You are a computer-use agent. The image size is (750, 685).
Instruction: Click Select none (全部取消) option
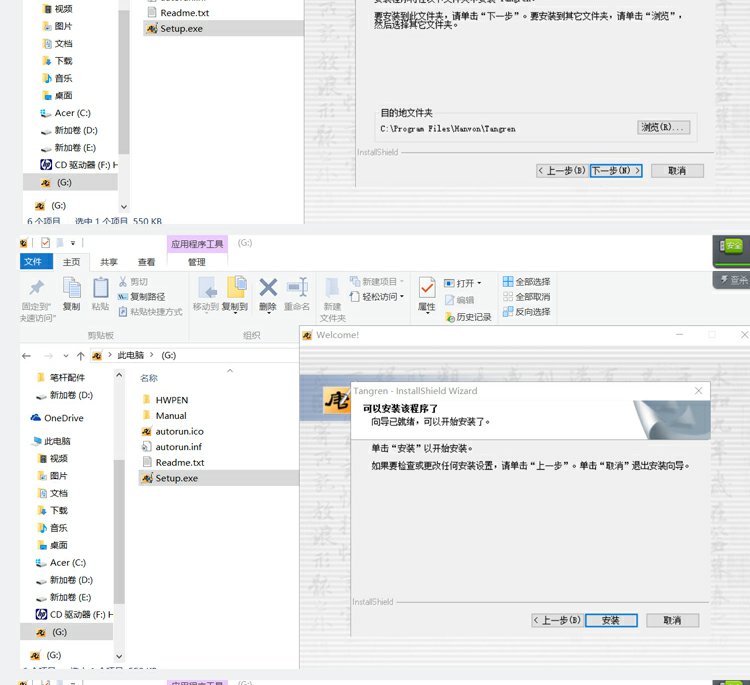526,297
